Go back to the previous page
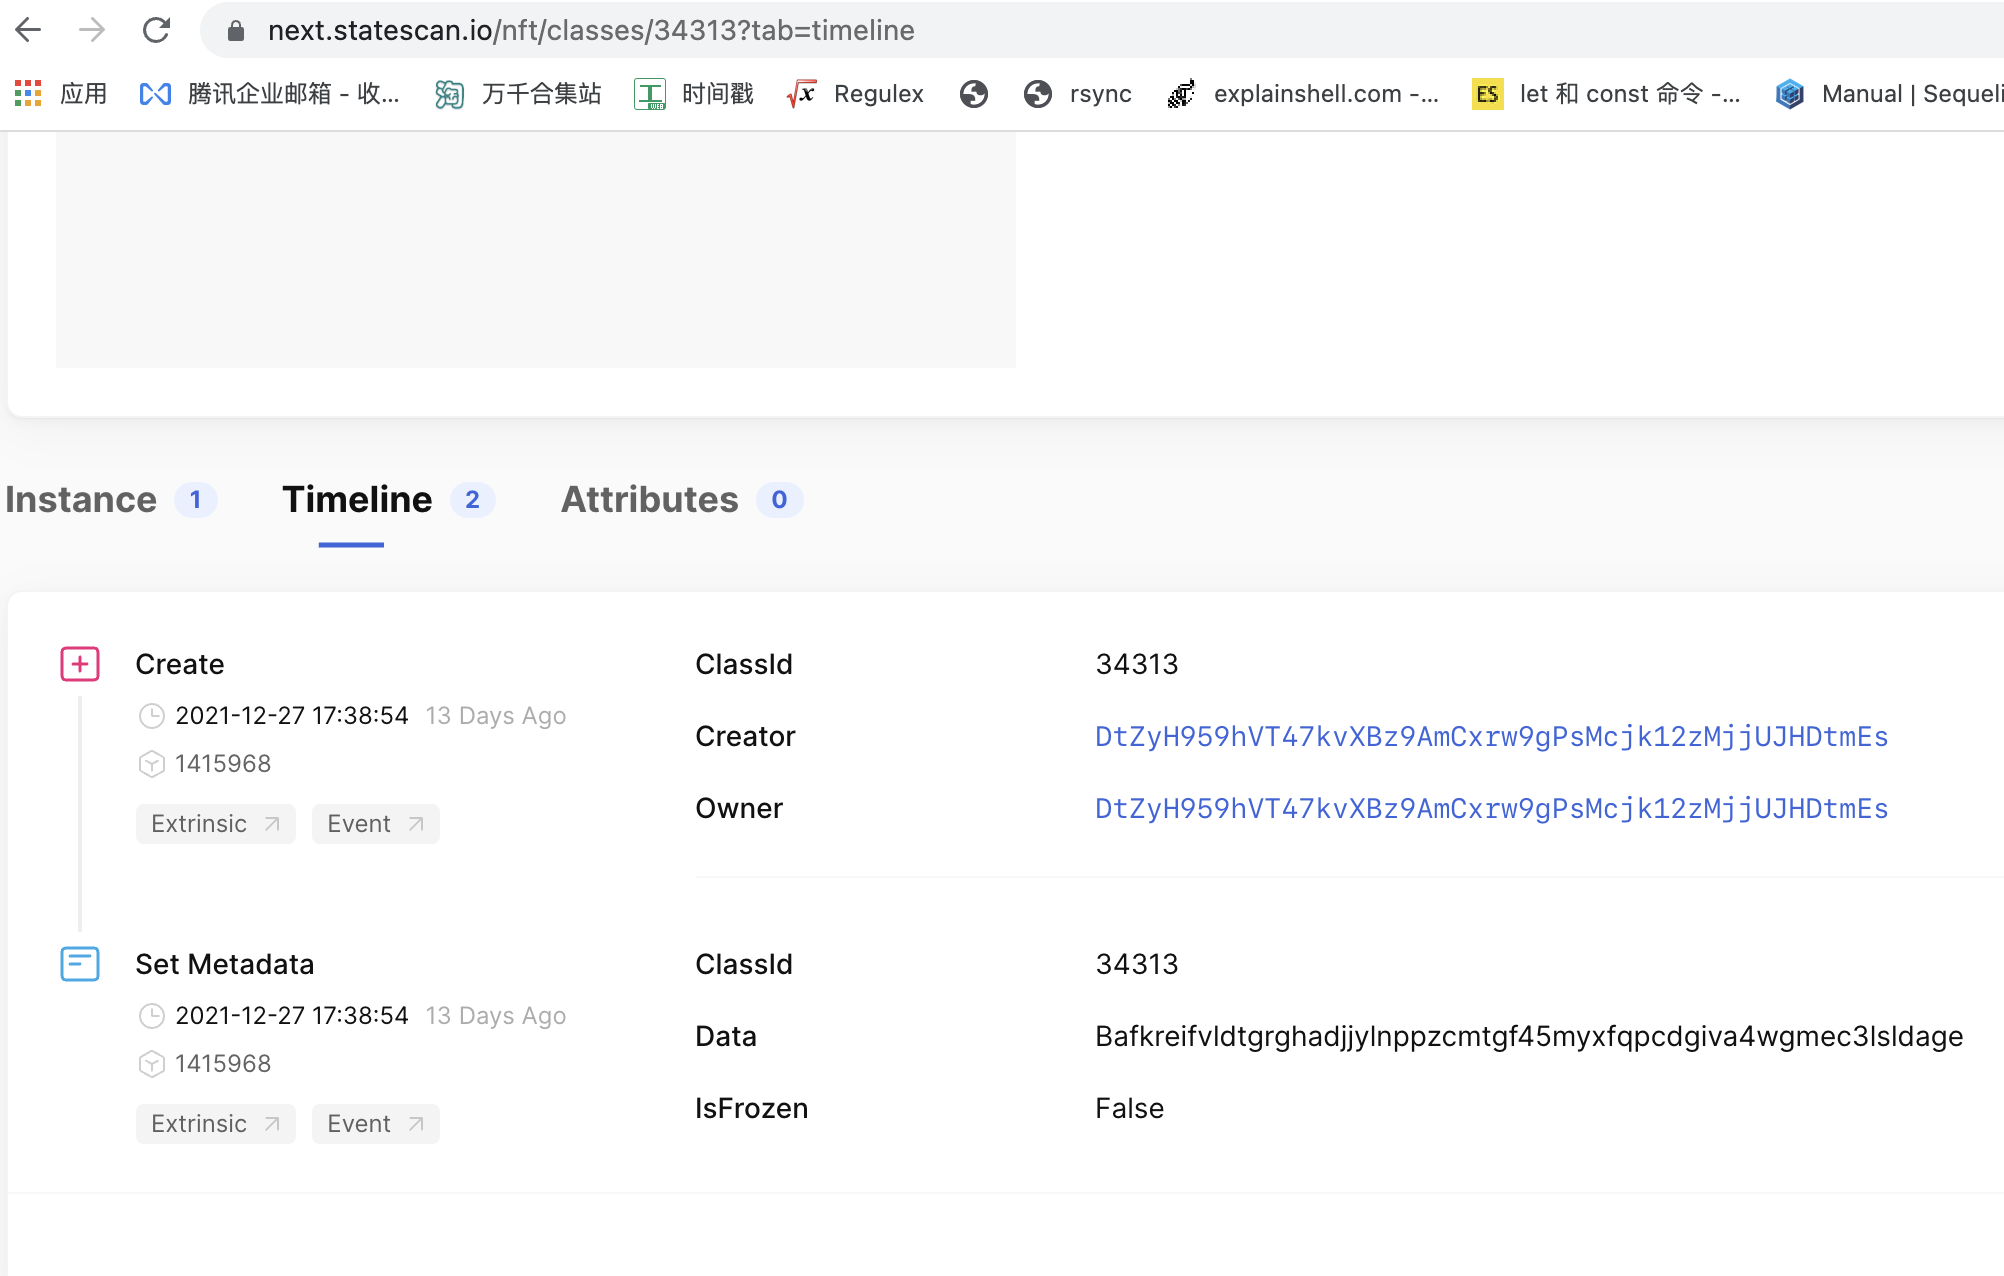Image resolution: width=2004 pixels, height=1276 pixels. click(x=29, y=30)
